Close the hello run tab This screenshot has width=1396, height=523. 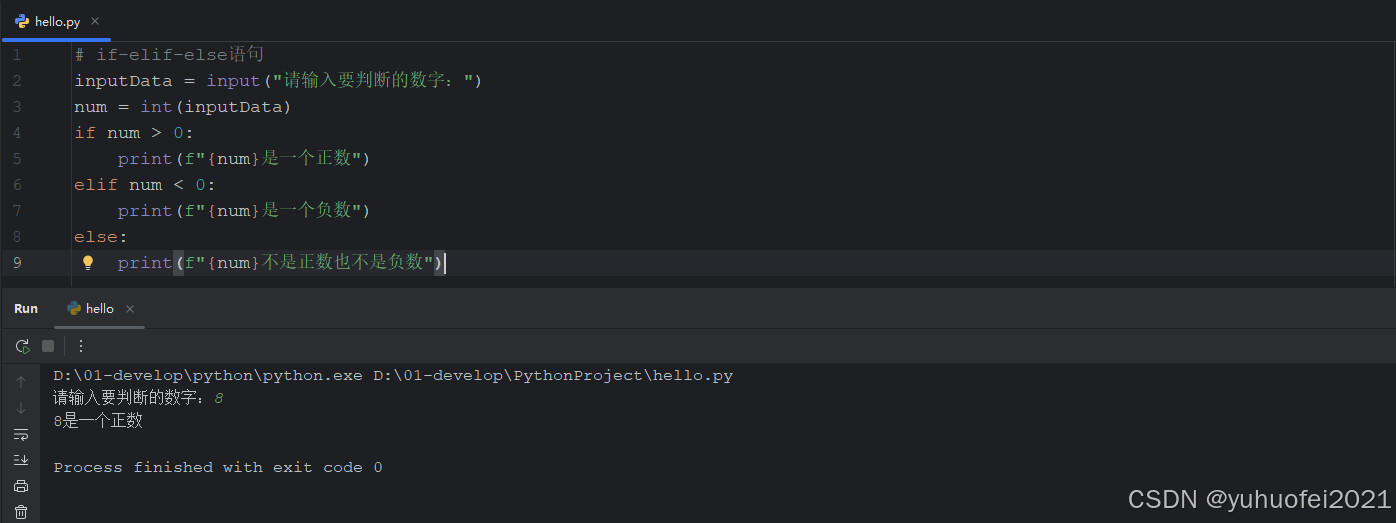pos(130,309)
